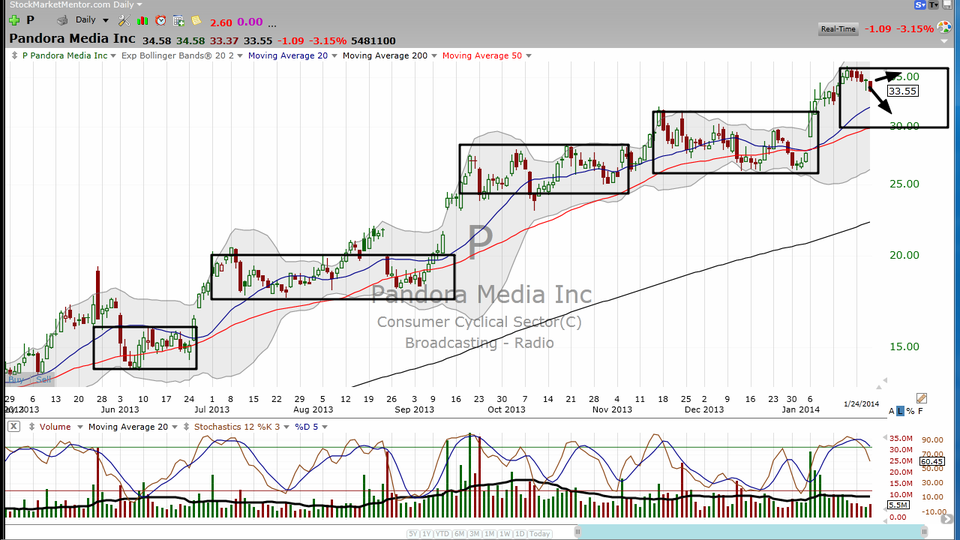The width and height of the screenshot is (960, 540).
Task: Select the 1W time range
Action: click(x=504, y=534)
